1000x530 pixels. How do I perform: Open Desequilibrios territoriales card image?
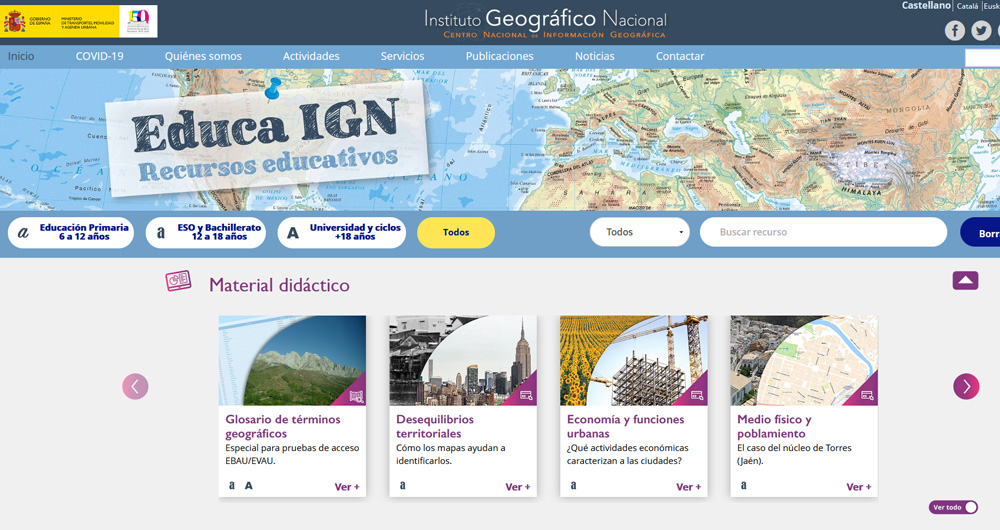[x=463, y=360]
